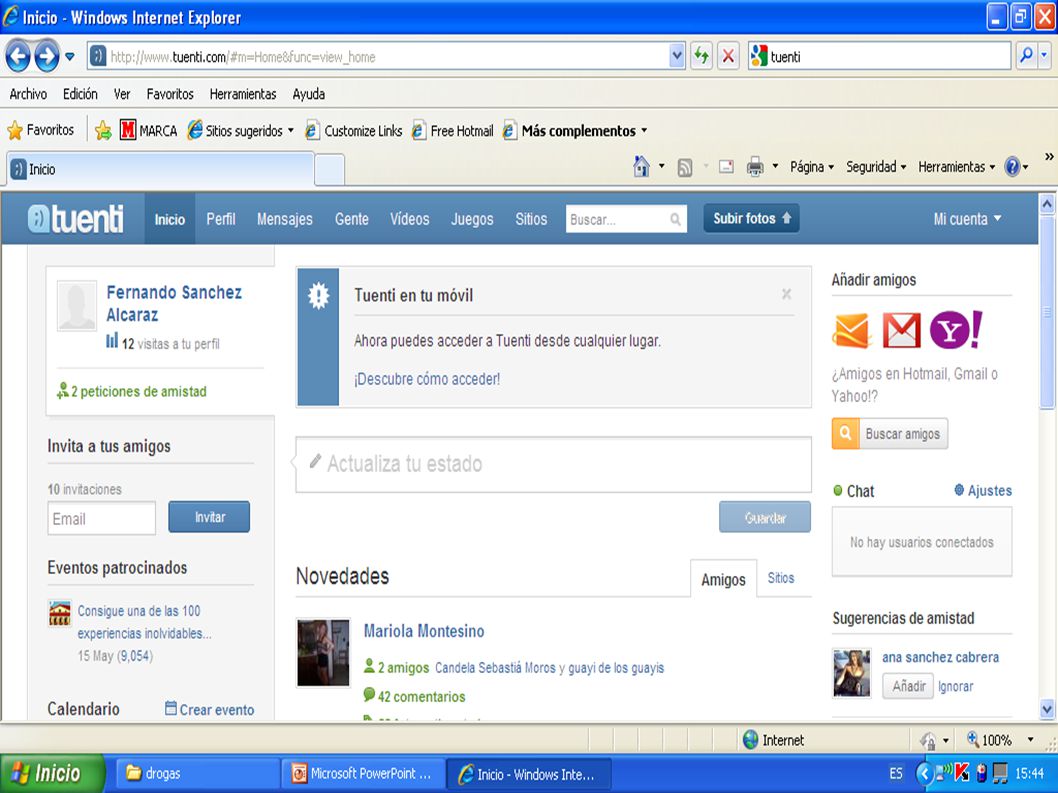
Task: Click the Gmail icon
Action: 901,331
